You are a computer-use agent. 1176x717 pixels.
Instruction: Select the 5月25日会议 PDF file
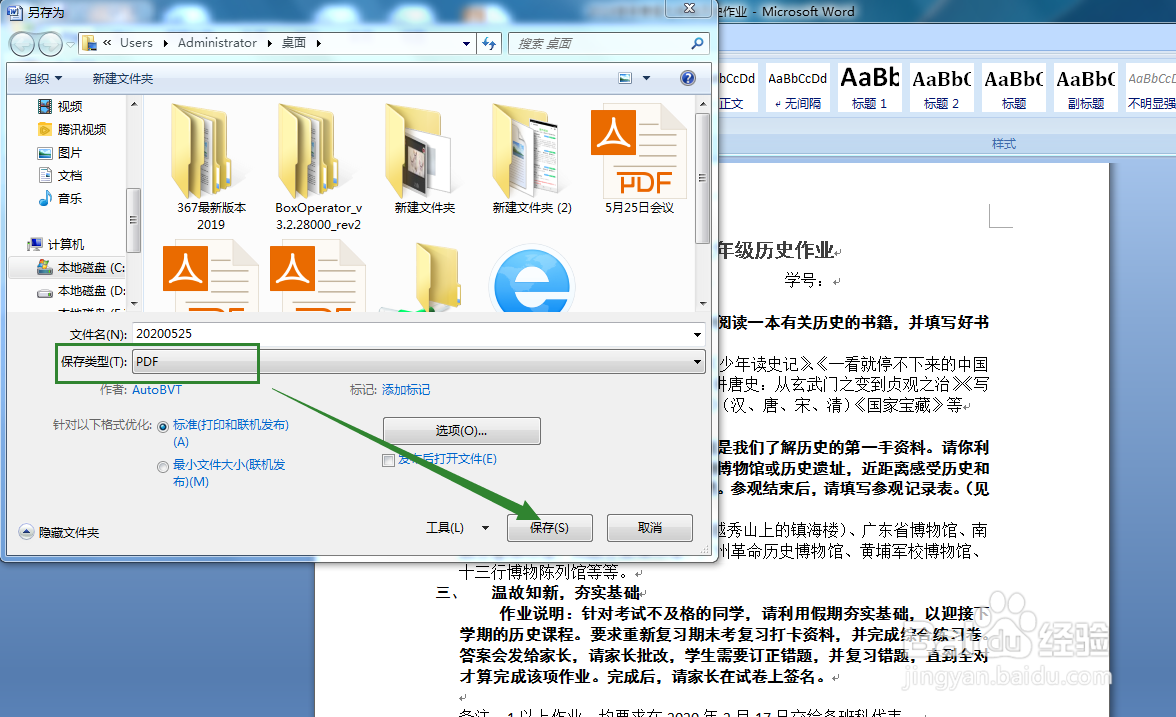pyautogui.click(x=639, y=160)
